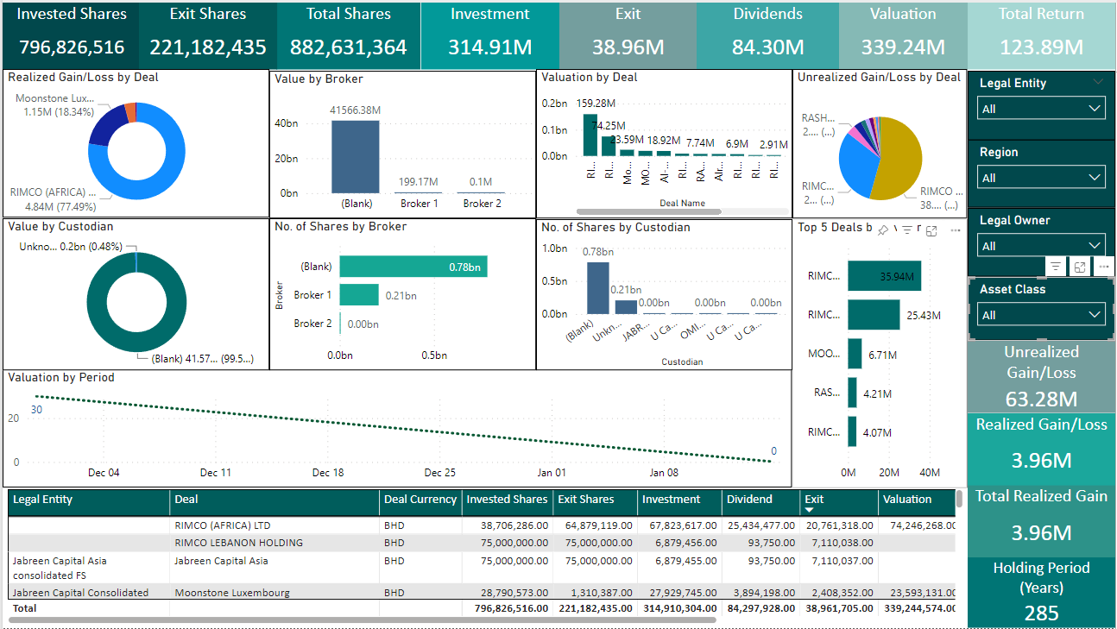Open more options above Asset Class slicer
The width and height of the screenshot is (1117, 629).
click(1103, 267)
